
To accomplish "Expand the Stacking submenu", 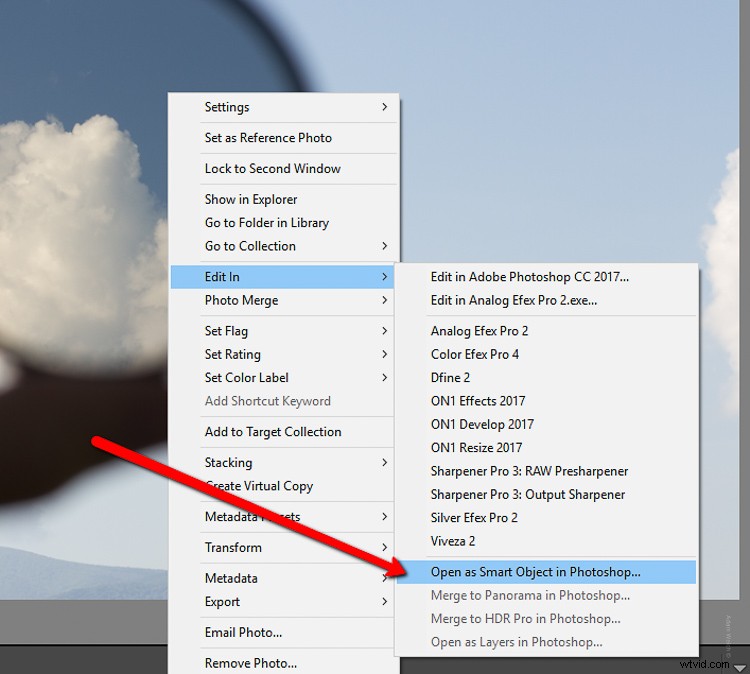I will [282, 463].
